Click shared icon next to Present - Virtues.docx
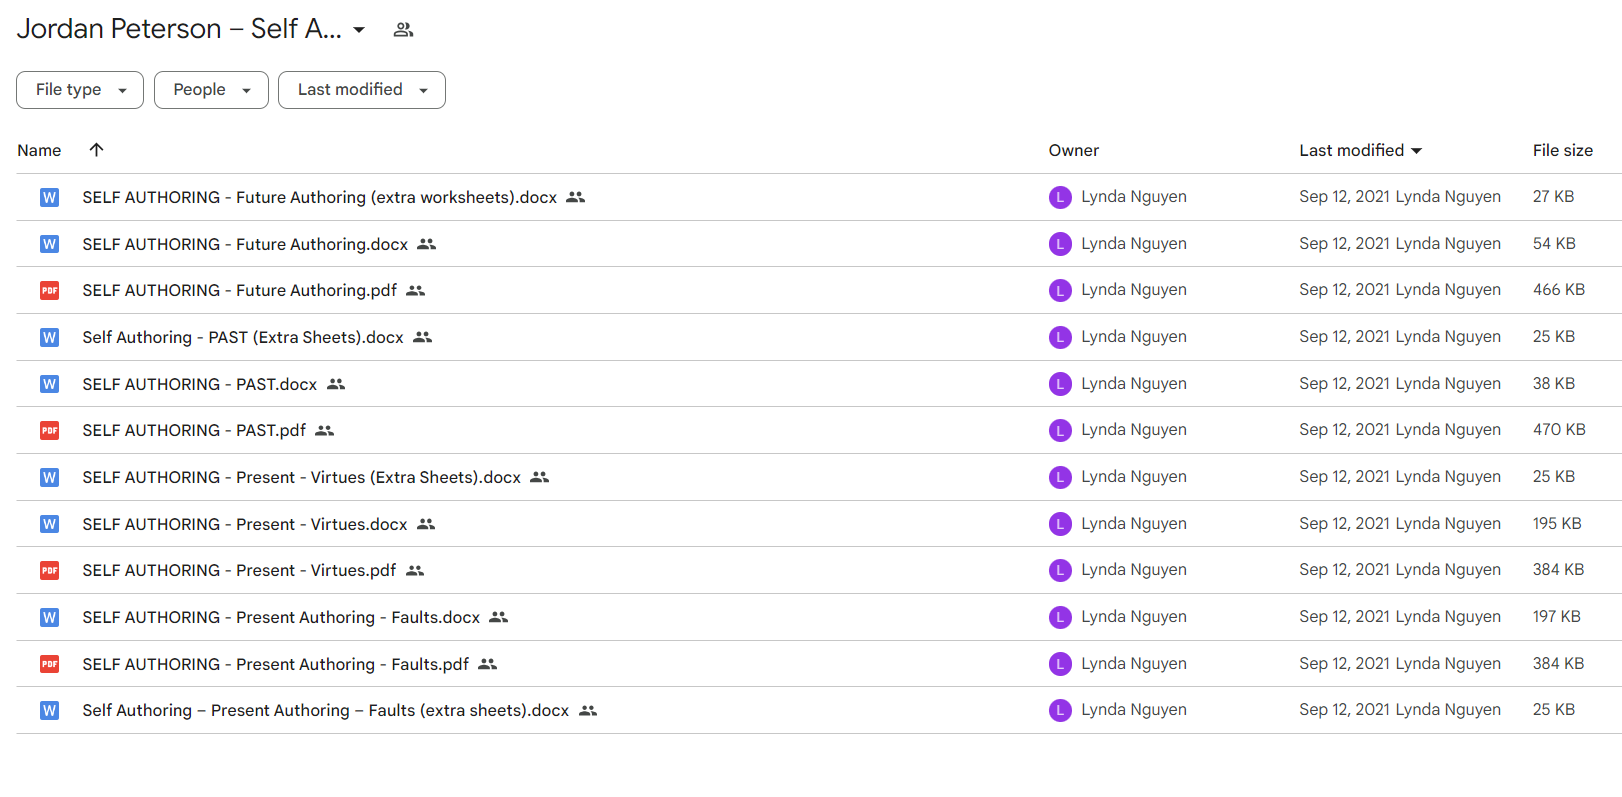 click(x=425, y=524)
